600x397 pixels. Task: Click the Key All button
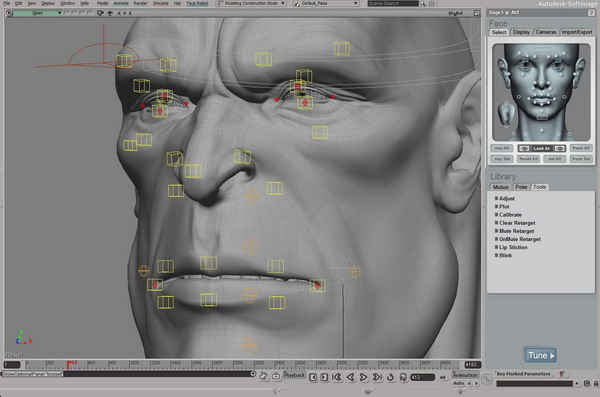coord(502,148)
